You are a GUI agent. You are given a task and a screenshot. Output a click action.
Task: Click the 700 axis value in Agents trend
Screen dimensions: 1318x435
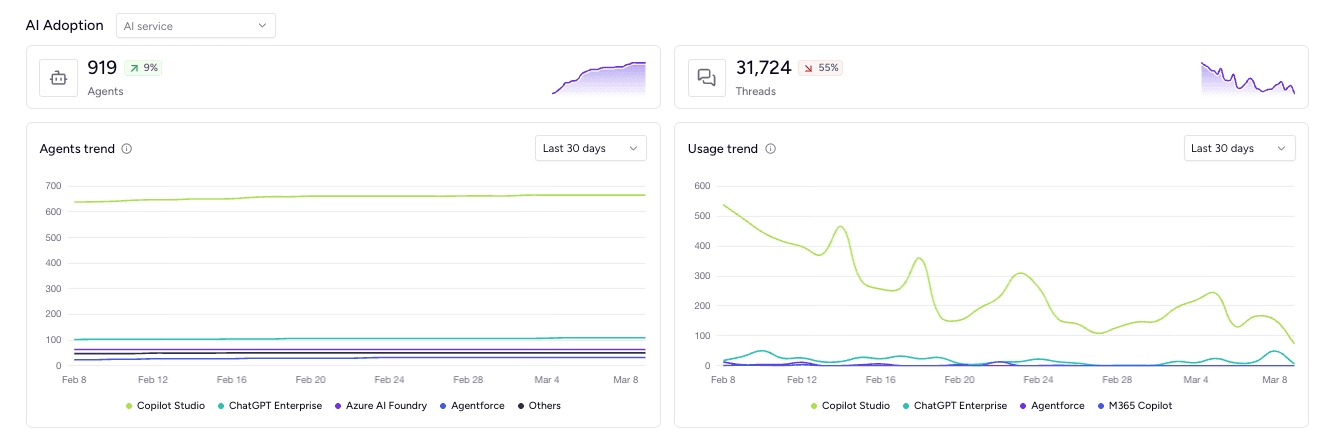coord(53,186)
